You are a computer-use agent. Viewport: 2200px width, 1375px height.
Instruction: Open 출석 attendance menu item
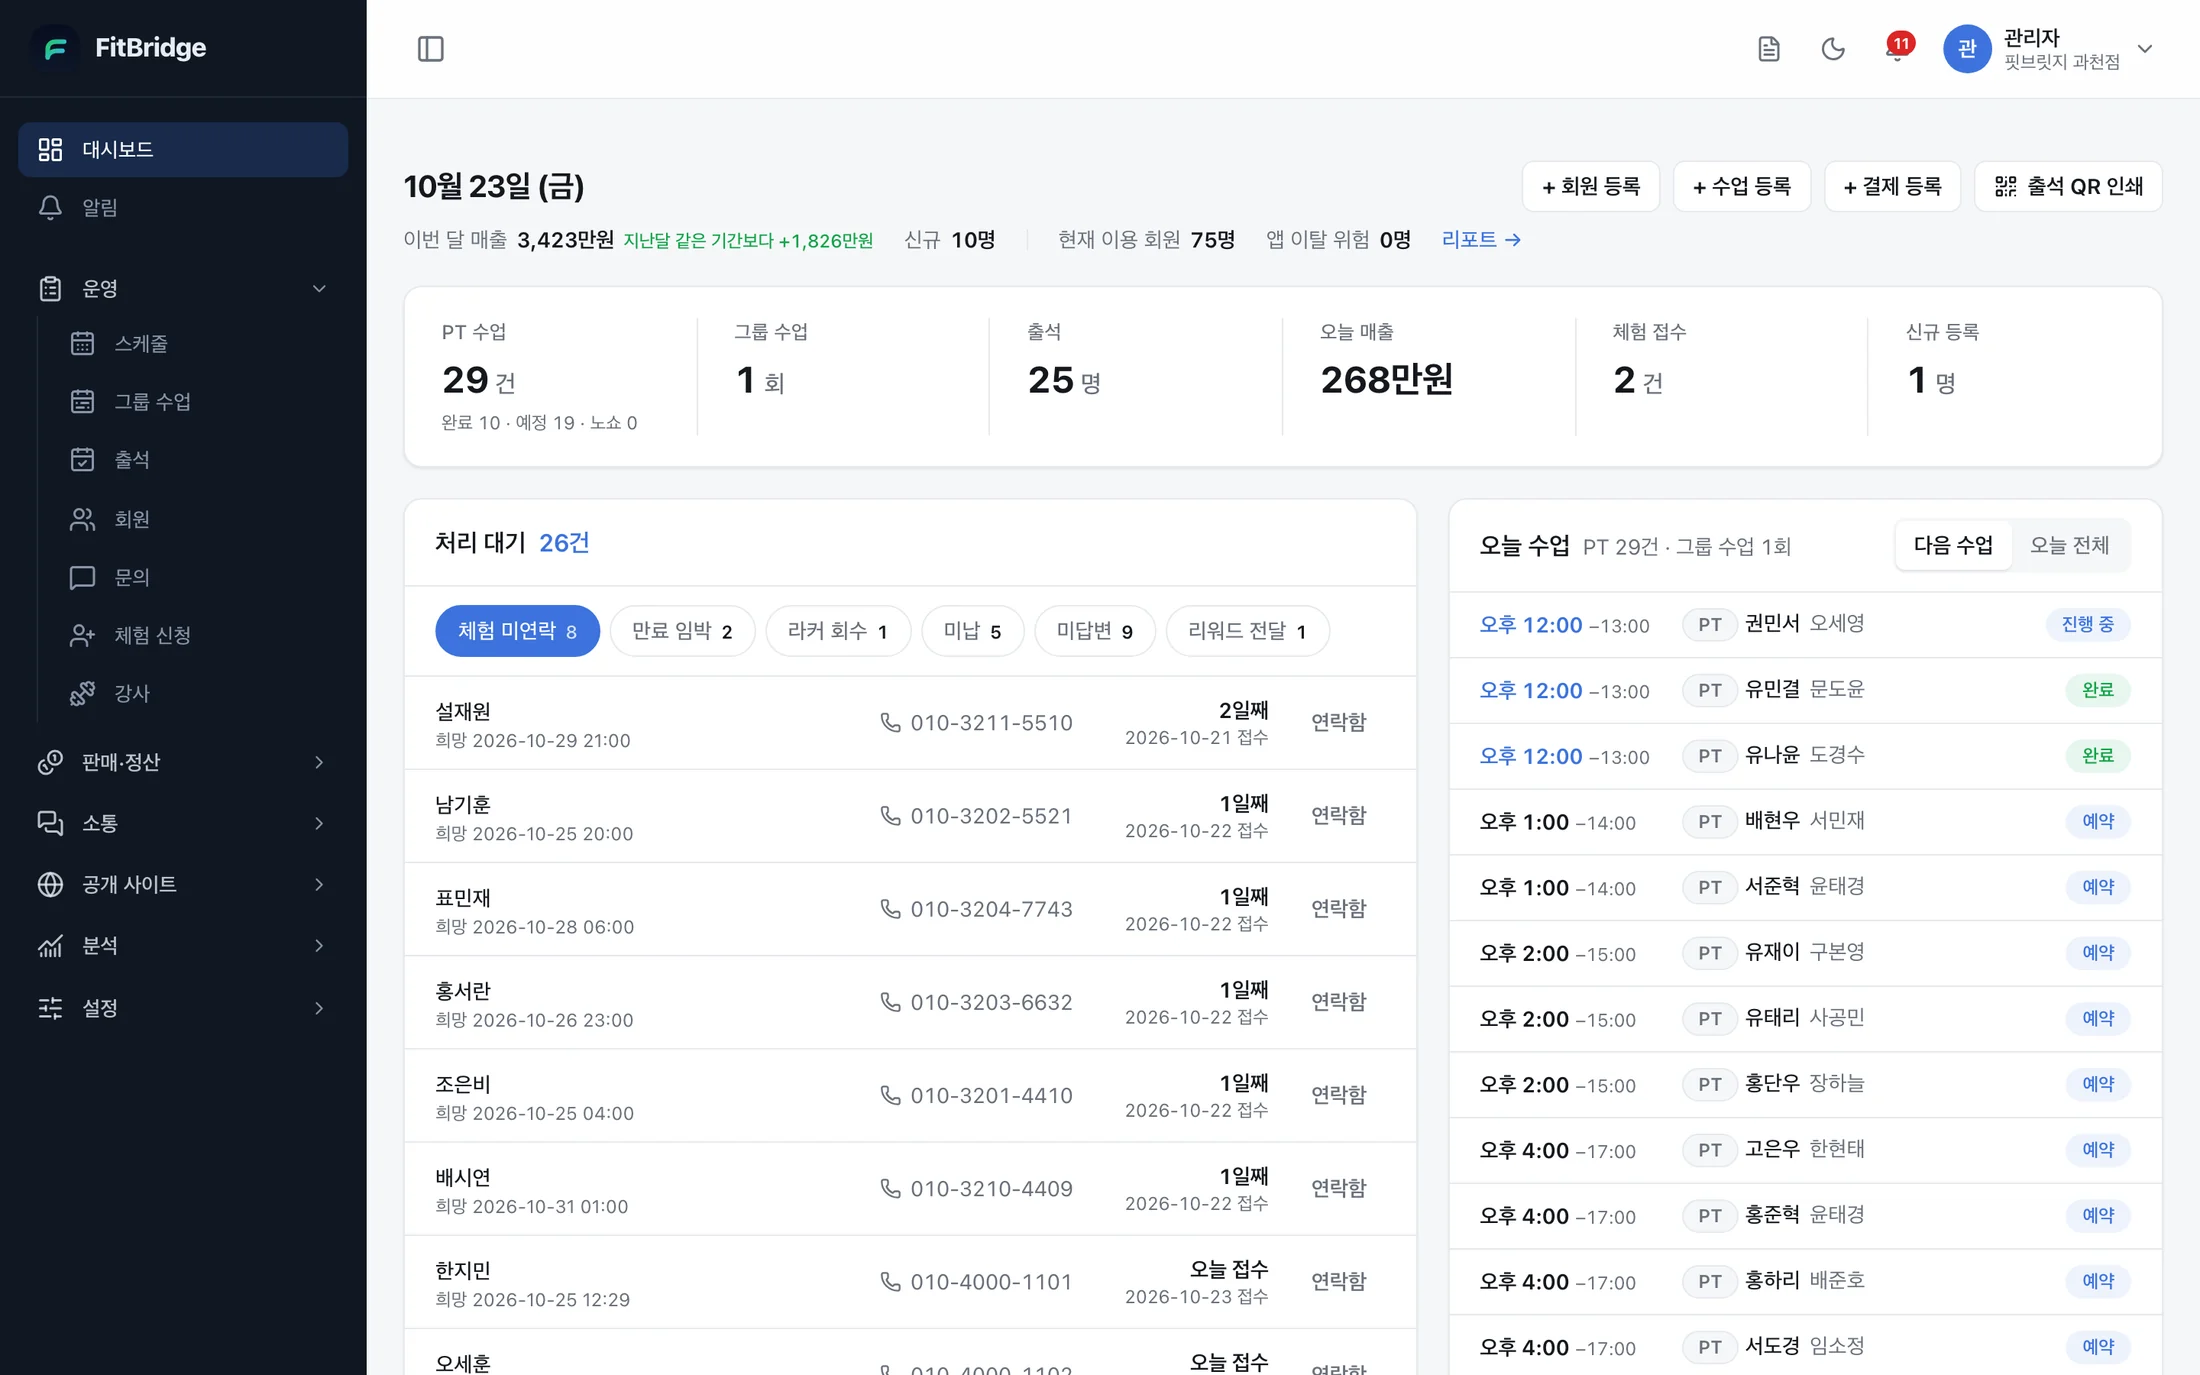[x=200, y=459]
